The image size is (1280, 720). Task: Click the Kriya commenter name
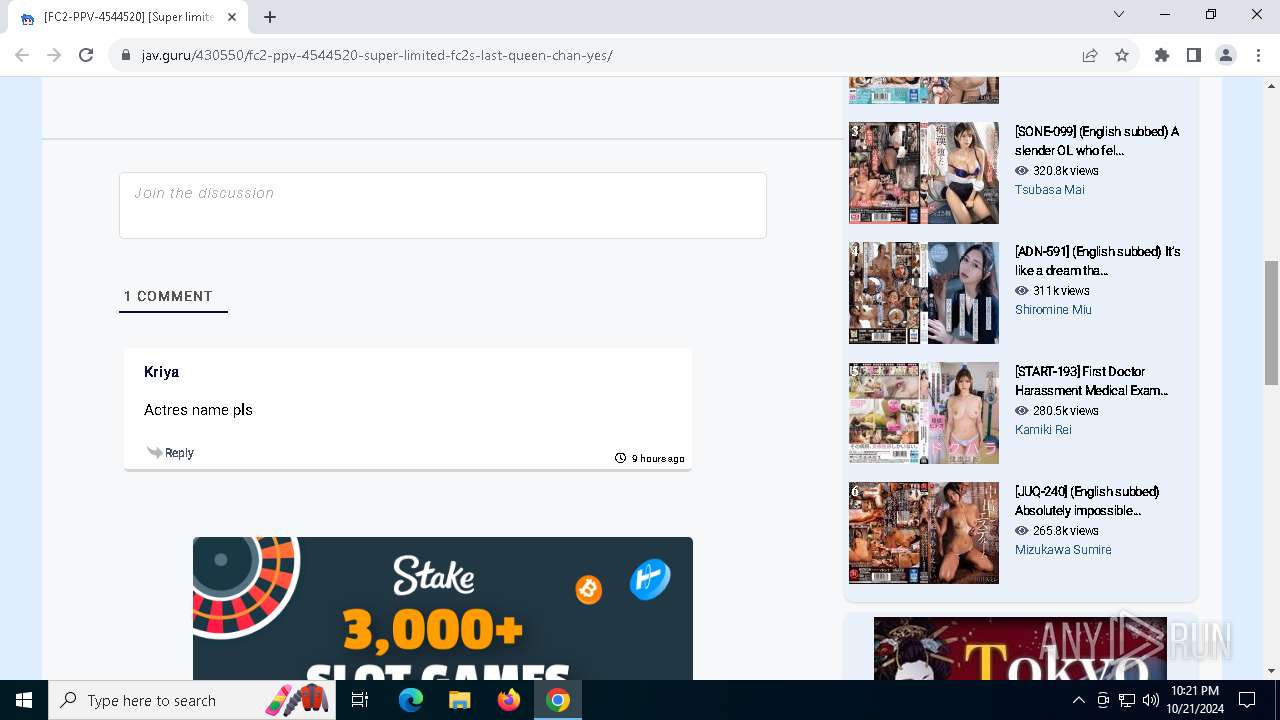[x=161, y=371]
